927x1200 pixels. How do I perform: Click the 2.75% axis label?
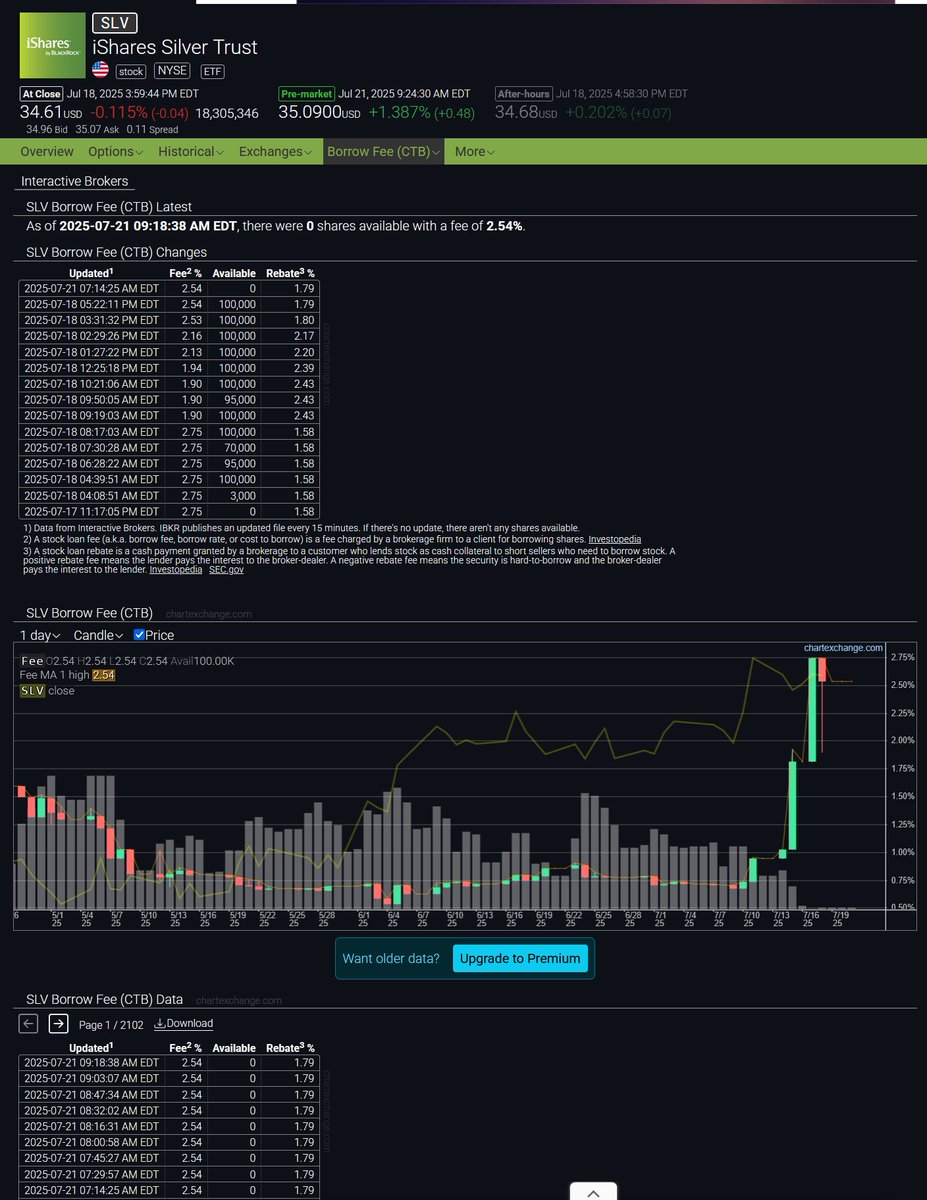pyautogui.click(x=902, y=657)
